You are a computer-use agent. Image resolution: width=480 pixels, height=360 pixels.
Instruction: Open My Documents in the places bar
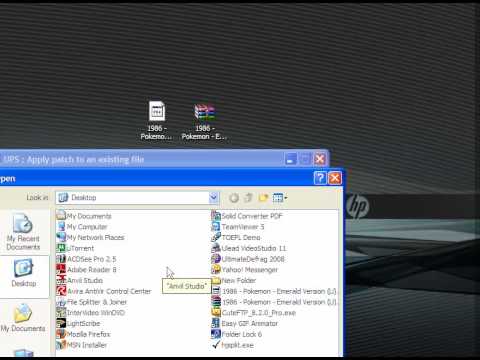(x=23, y=318)
